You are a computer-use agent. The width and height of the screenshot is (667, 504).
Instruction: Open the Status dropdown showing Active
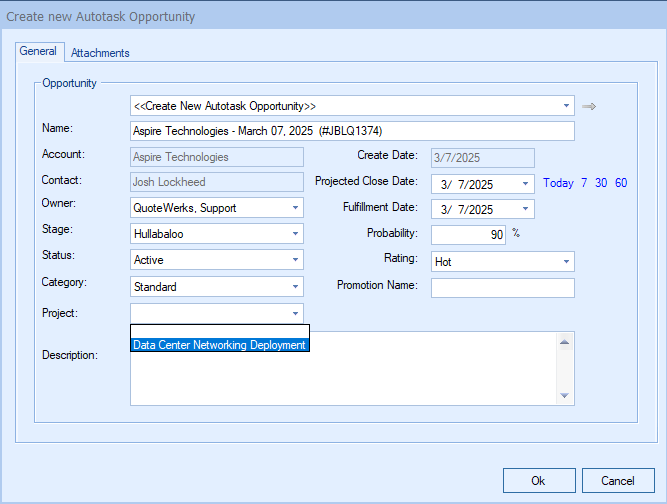tap(295, 260)
